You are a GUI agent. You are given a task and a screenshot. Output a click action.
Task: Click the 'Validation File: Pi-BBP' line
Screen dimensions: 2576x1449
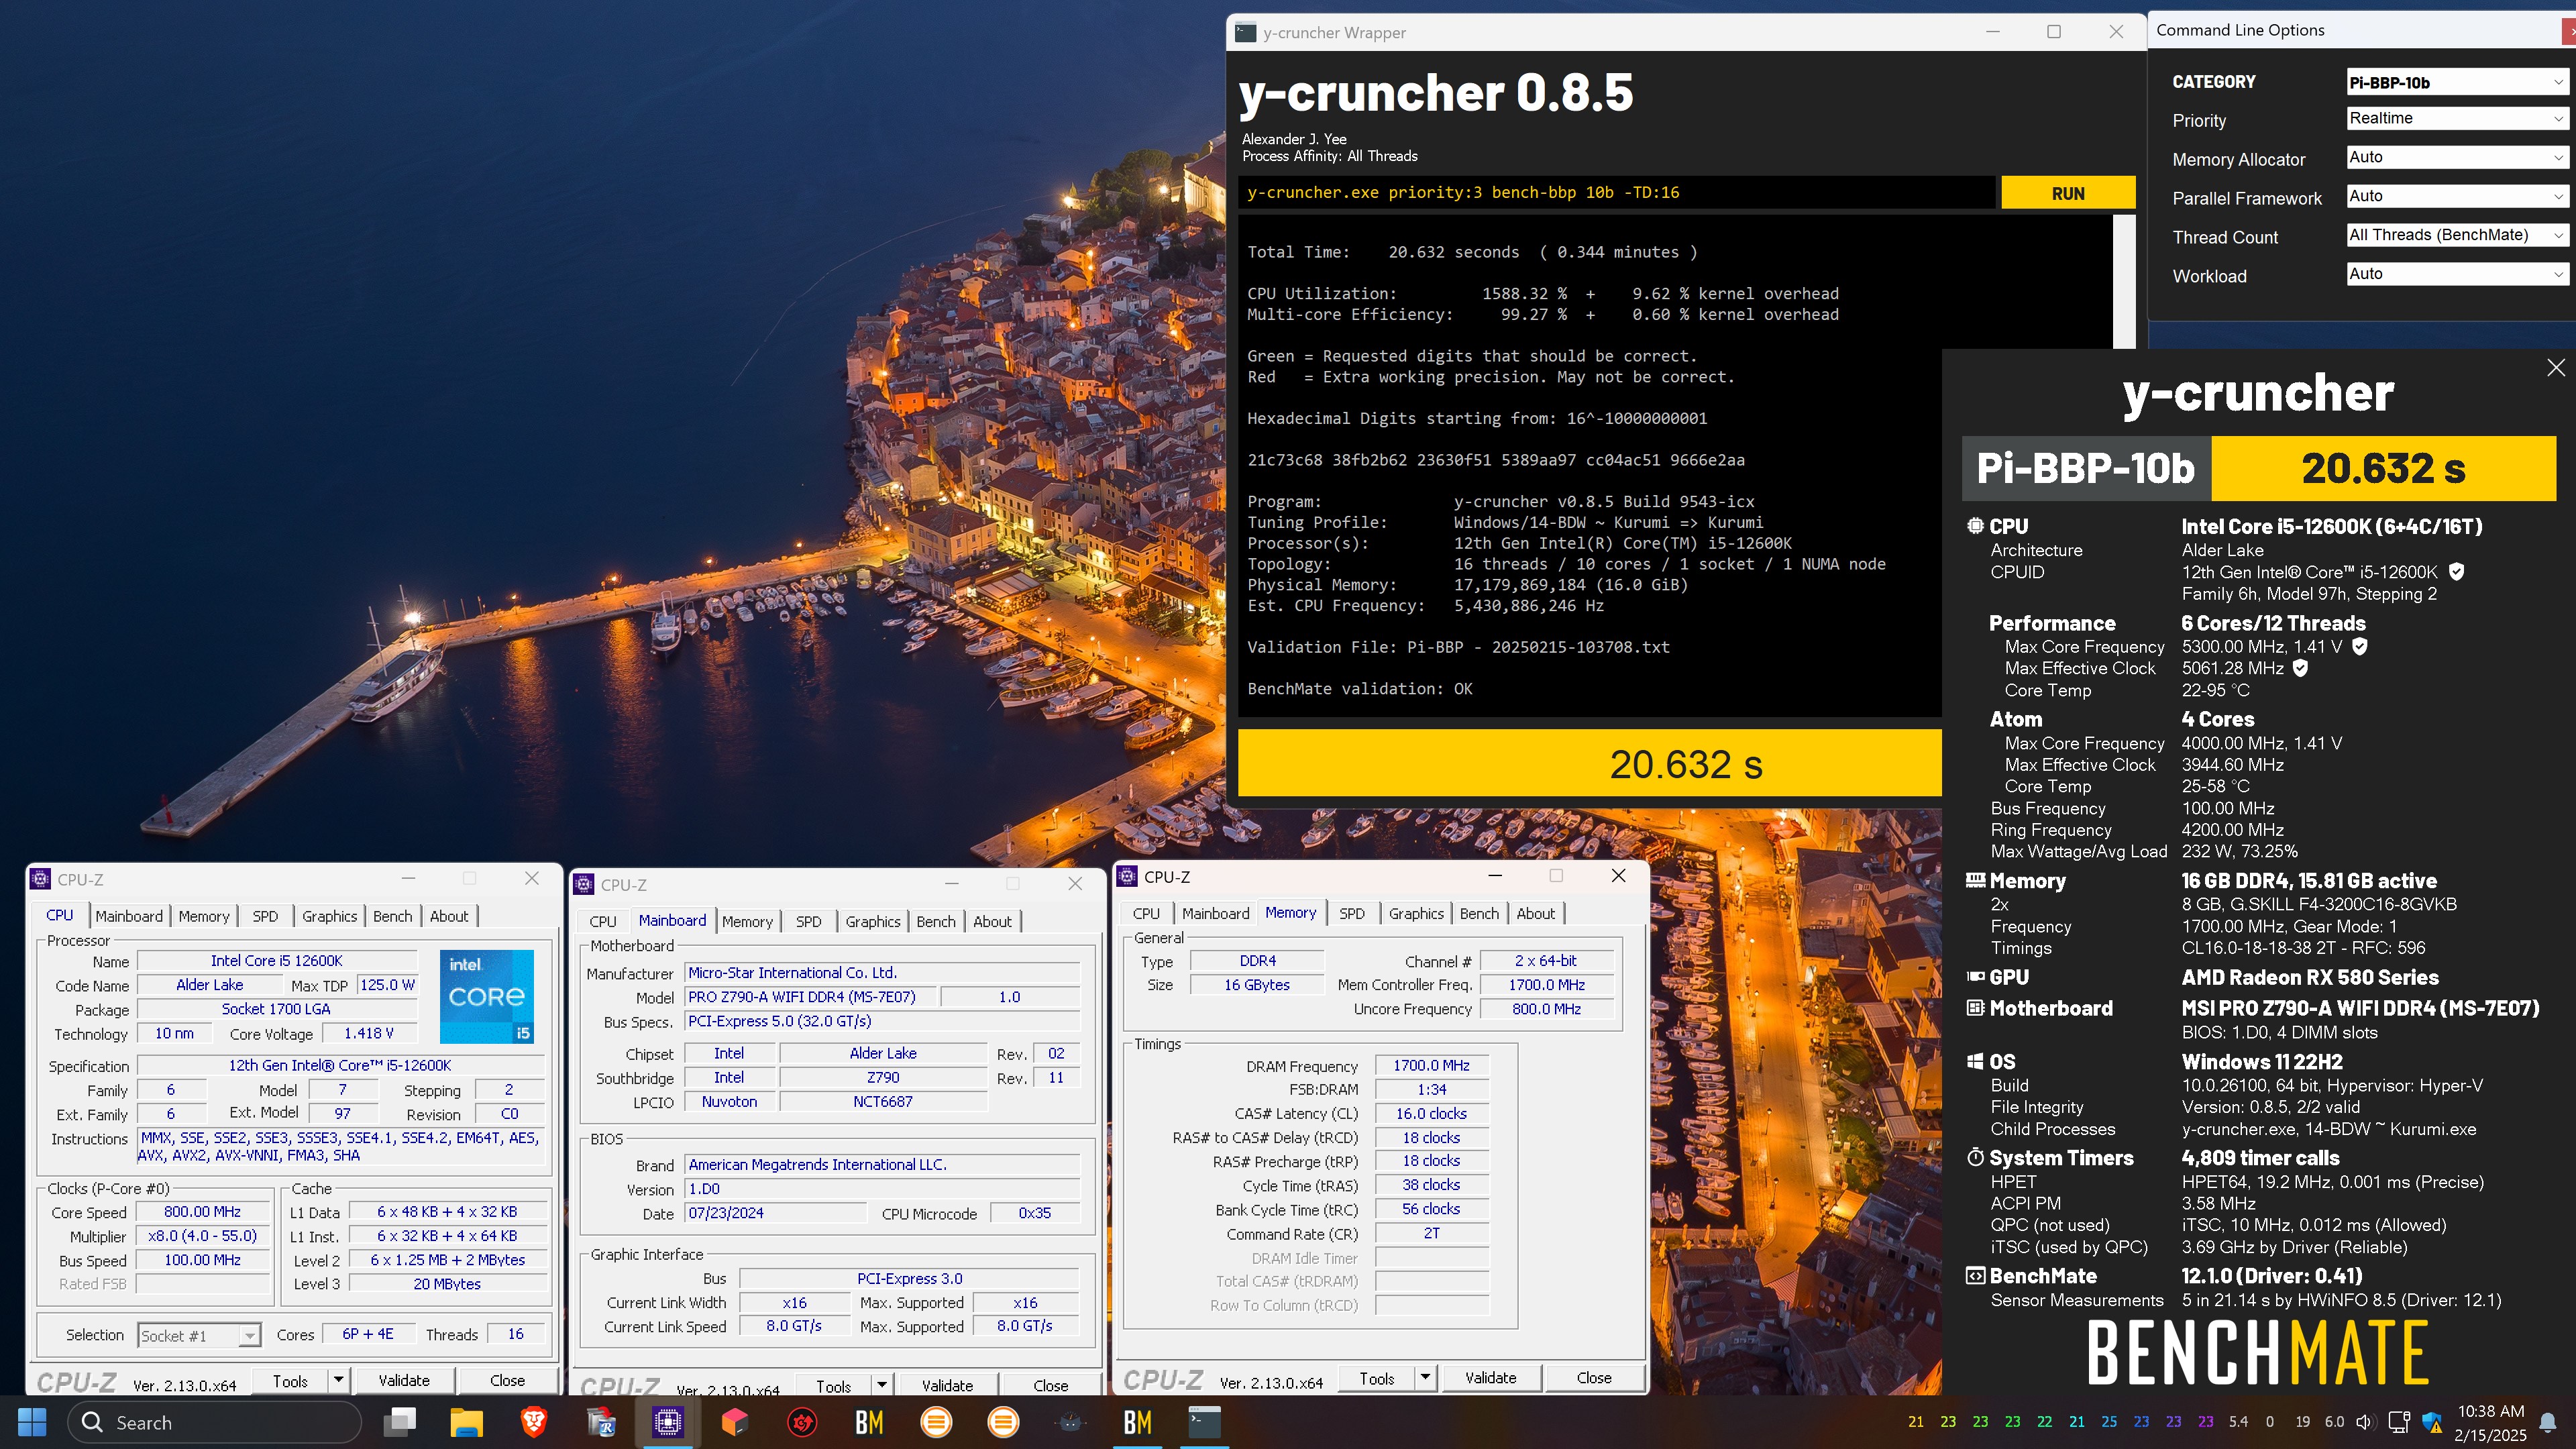[x=1458, y=647]
